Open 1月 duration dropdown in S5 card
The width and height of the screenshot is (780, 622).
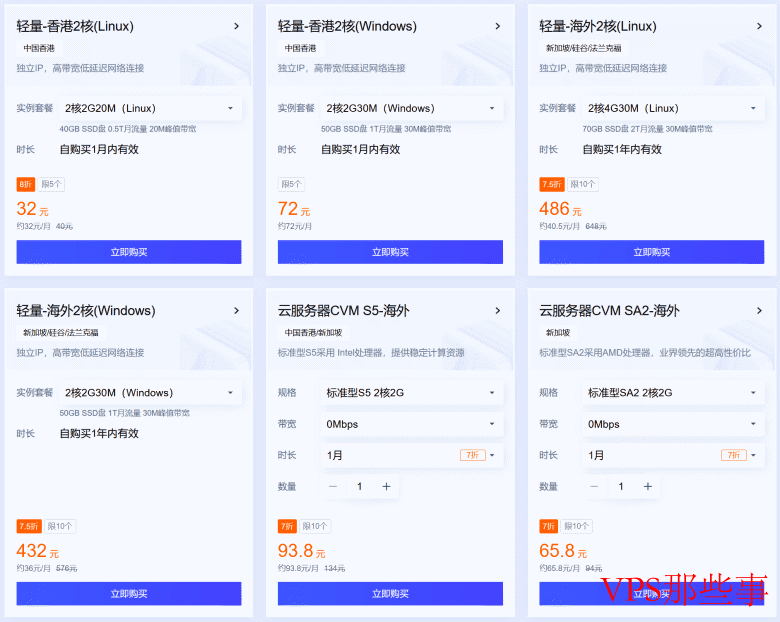tap(411, 455)
